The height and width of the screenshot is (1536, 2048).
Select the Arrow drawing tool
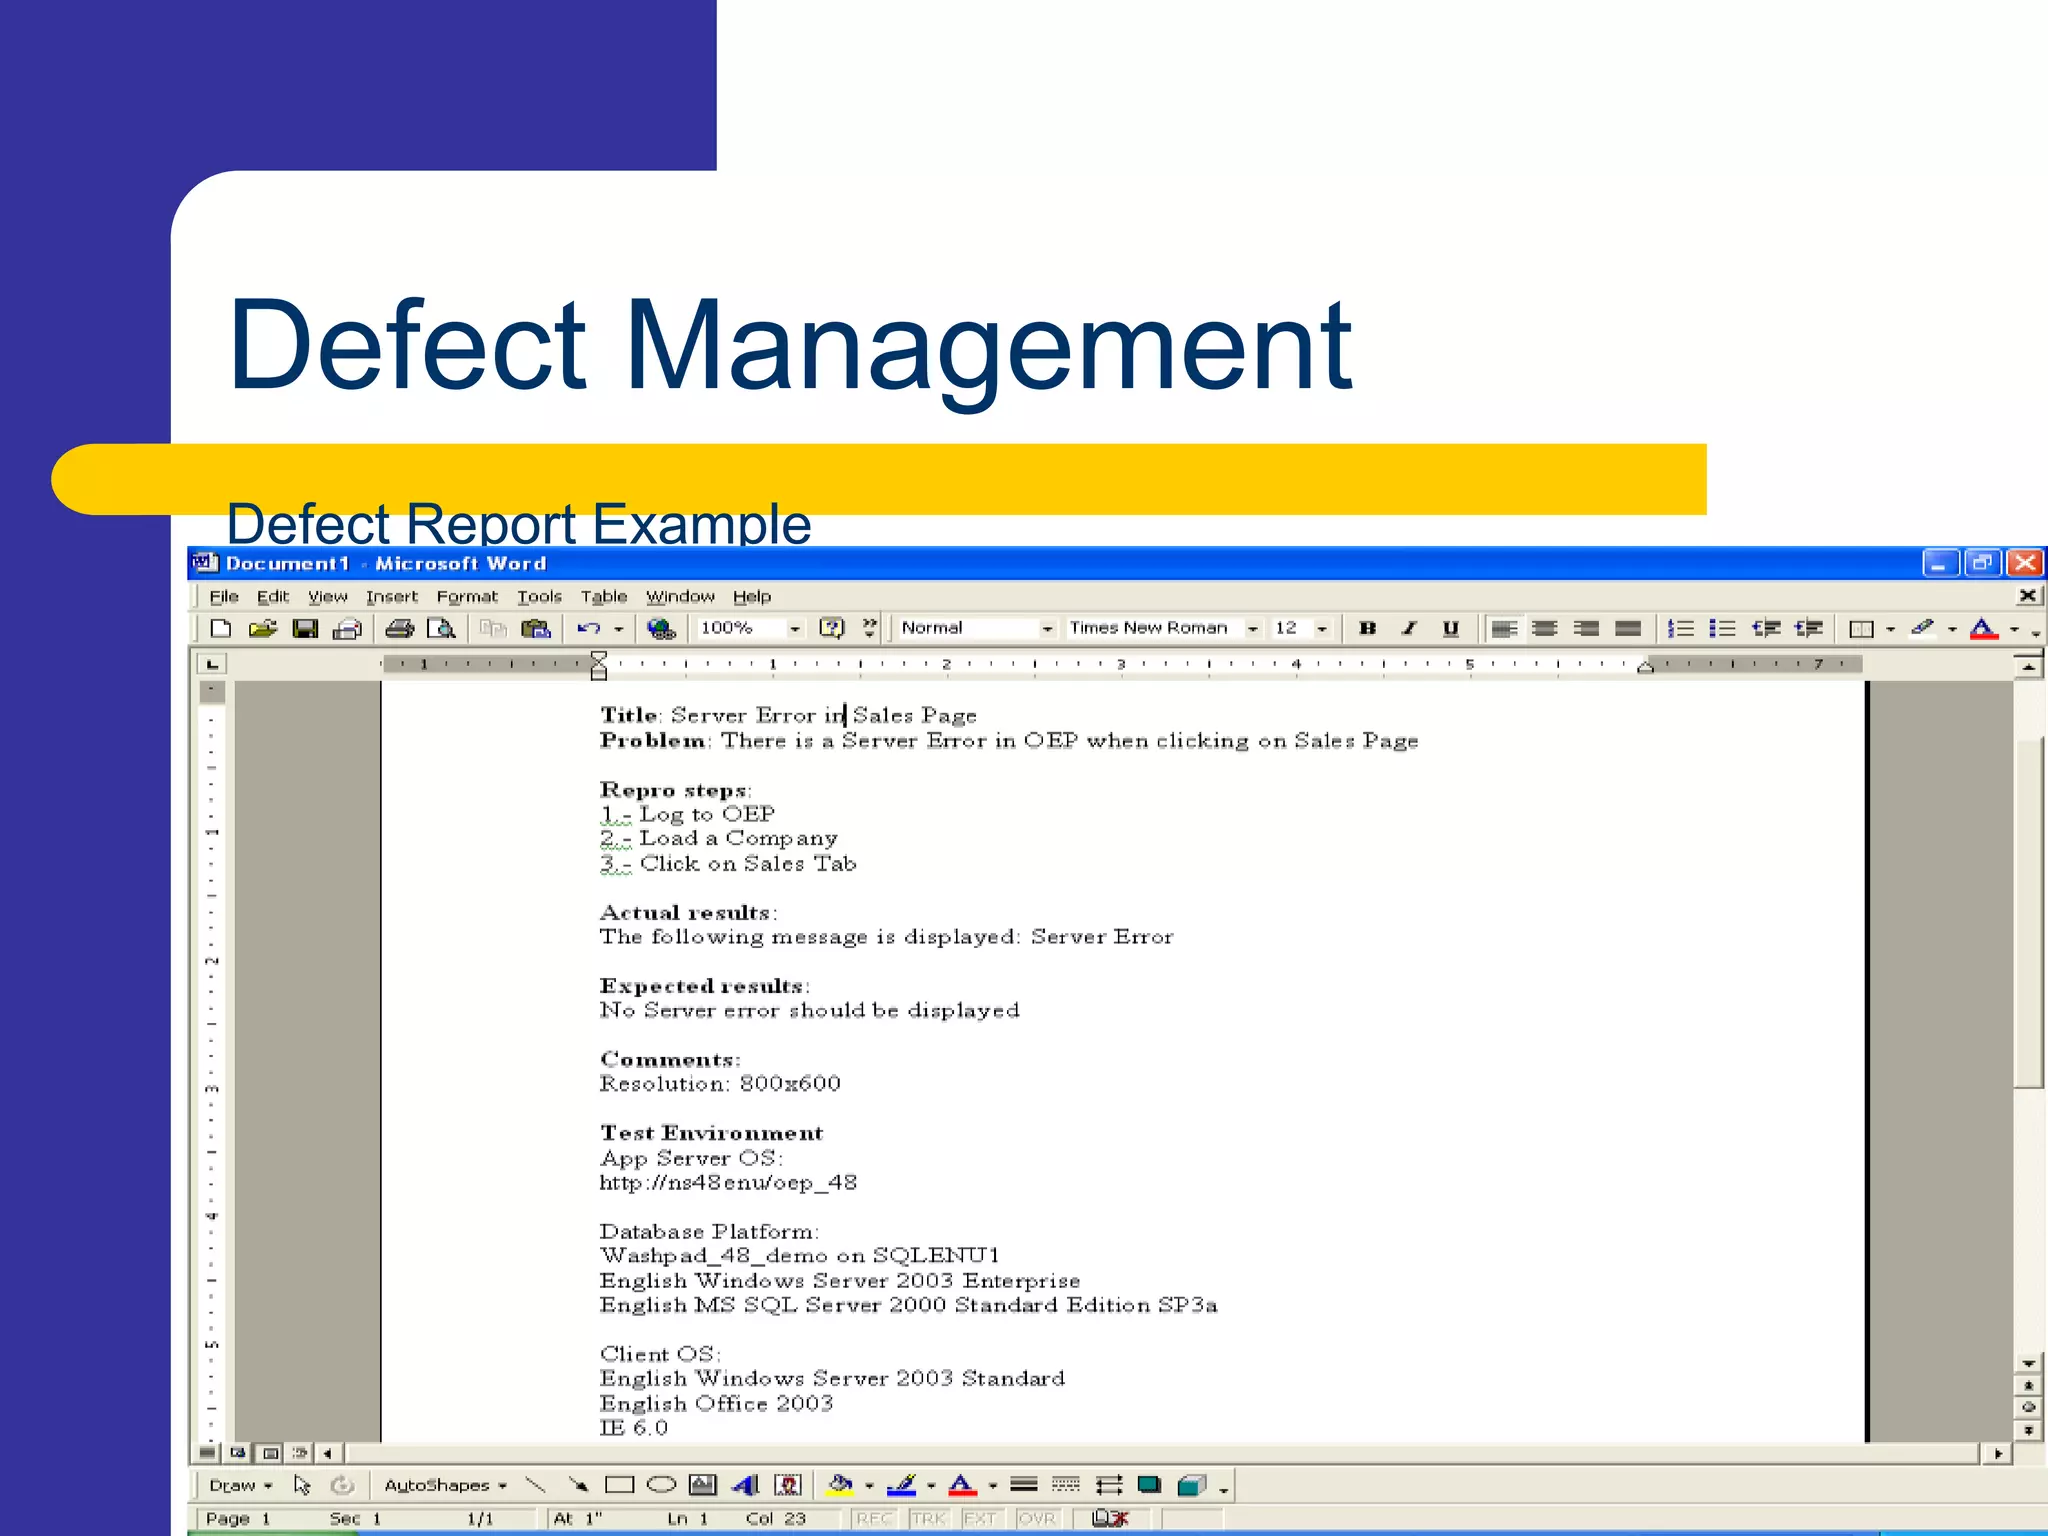click(578, 1485)
